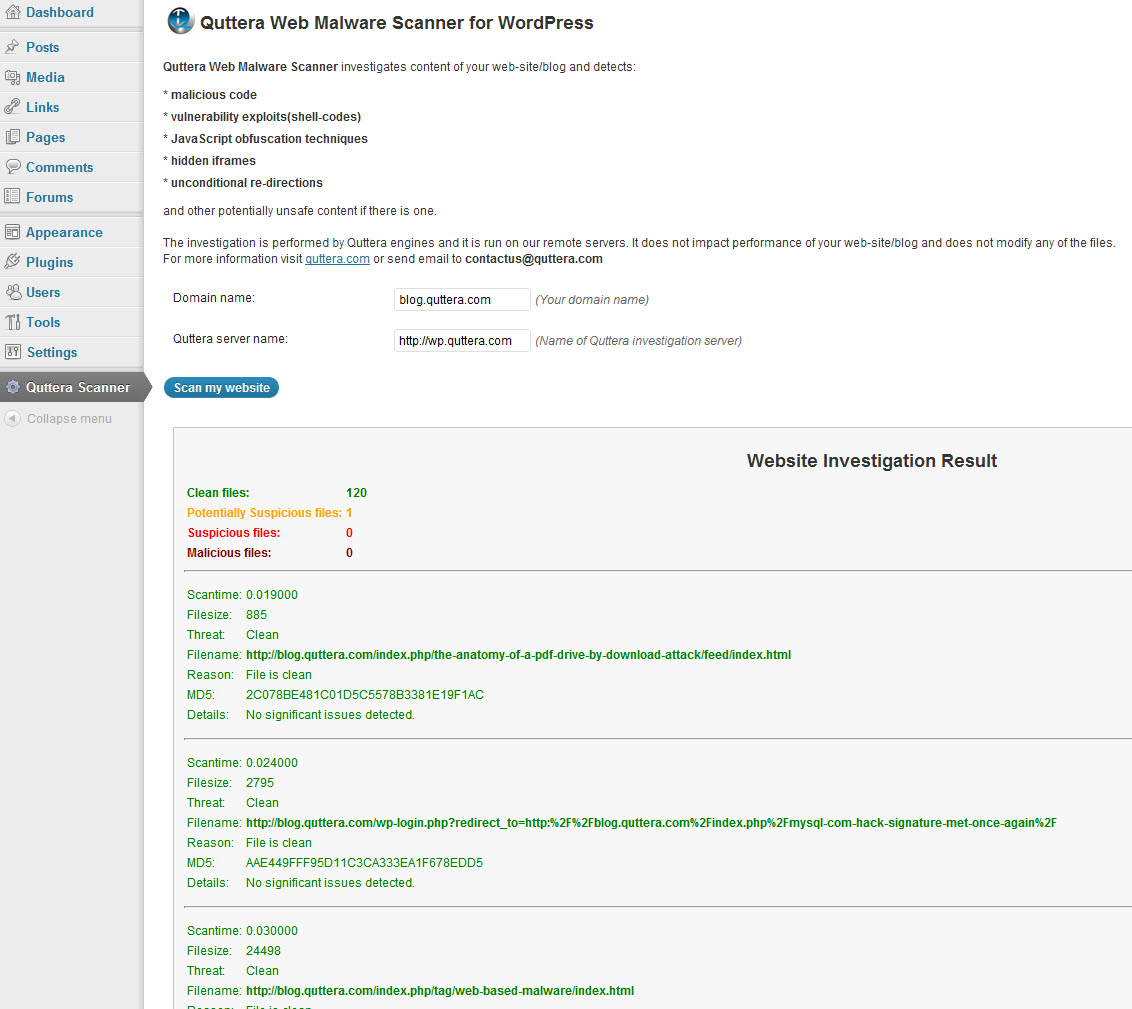This screenshot has height=1009, width=1132.
Task: Click MD5 value 2C078BE481C01D5C5578B3381E19F1AC
Action: 365,695
